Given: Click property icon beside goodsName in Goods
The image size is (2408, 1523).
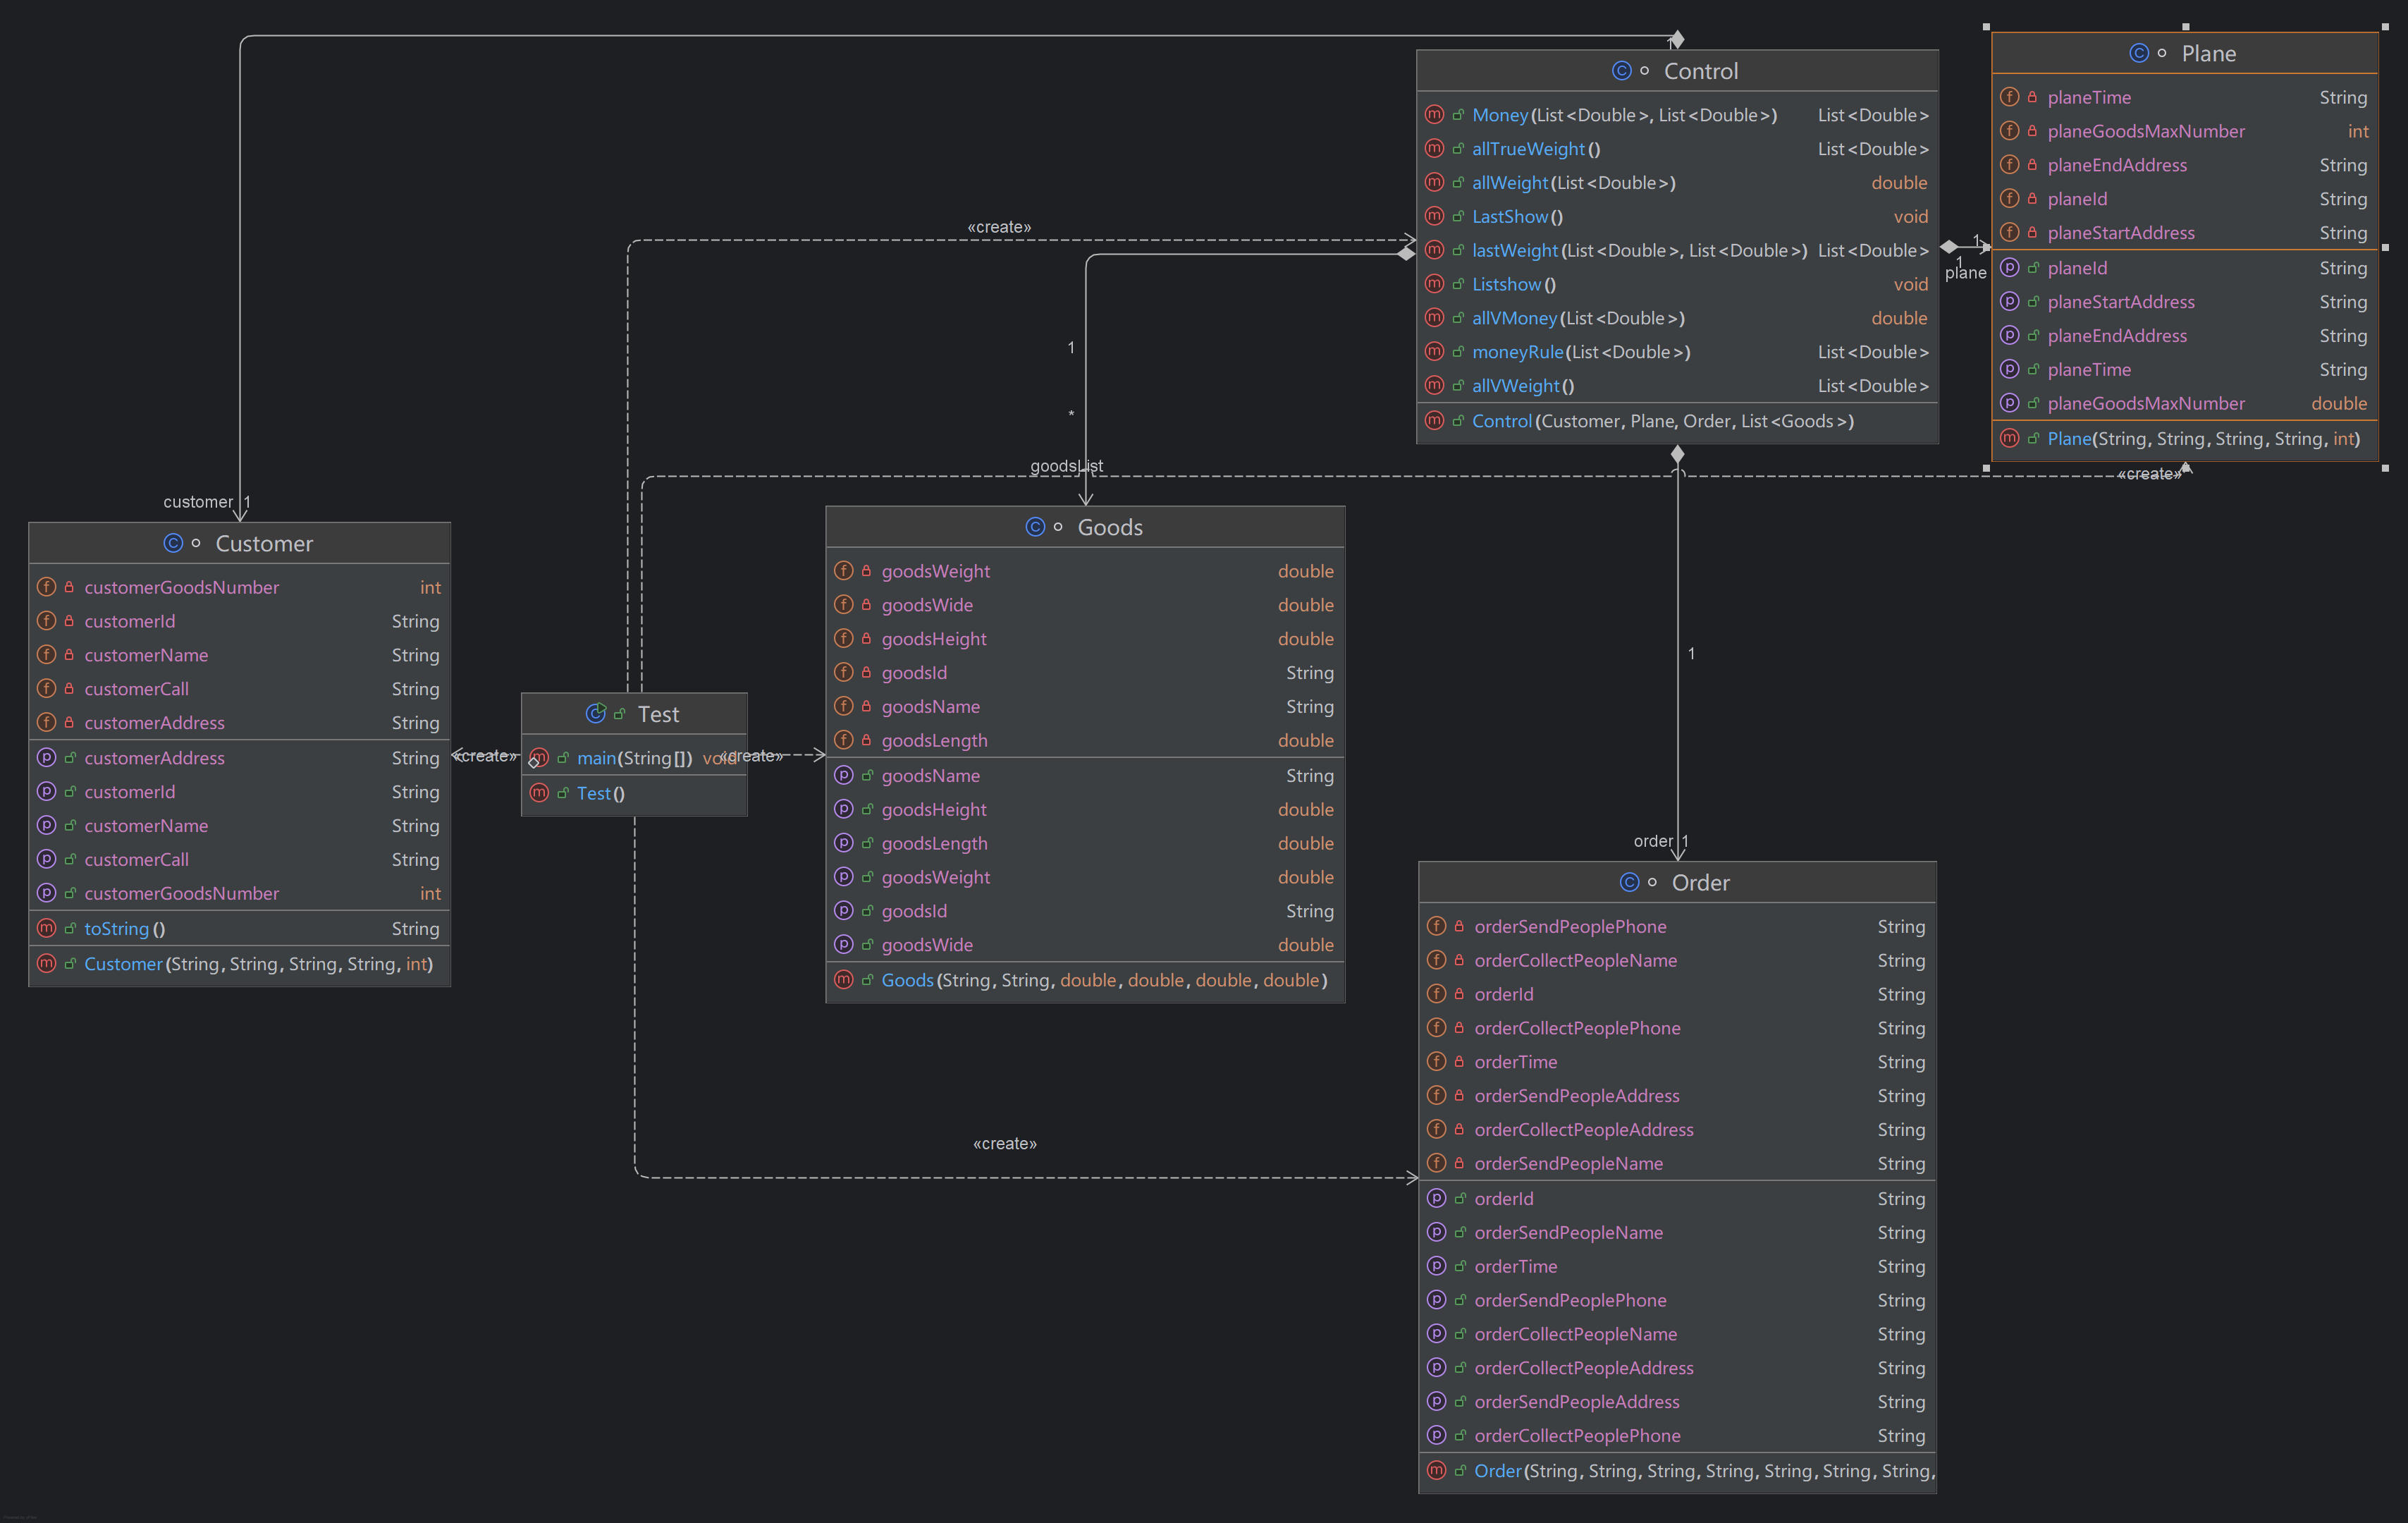Looking at the screenshot, I should pyautogui.click(x=843, y=775).
